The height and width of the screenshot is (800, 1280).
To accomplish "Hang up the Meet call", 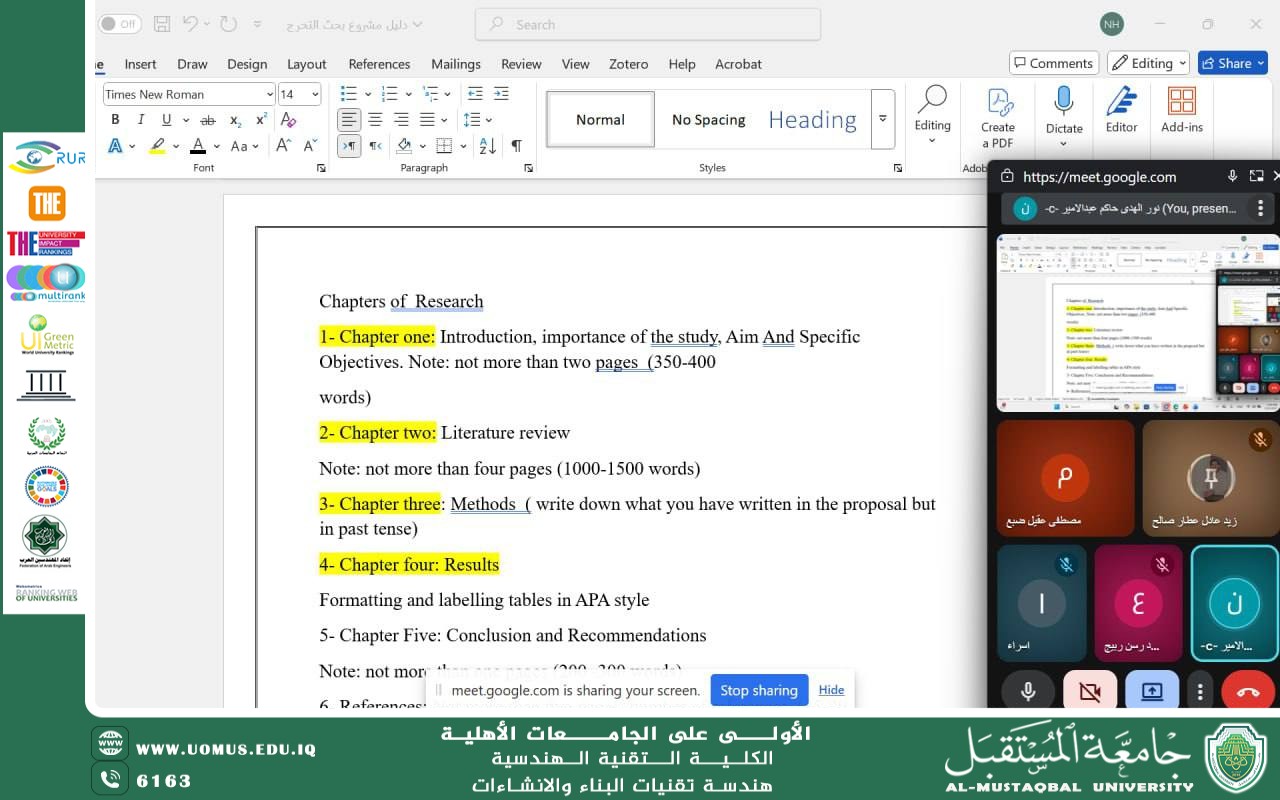I will coord(1247,691).
